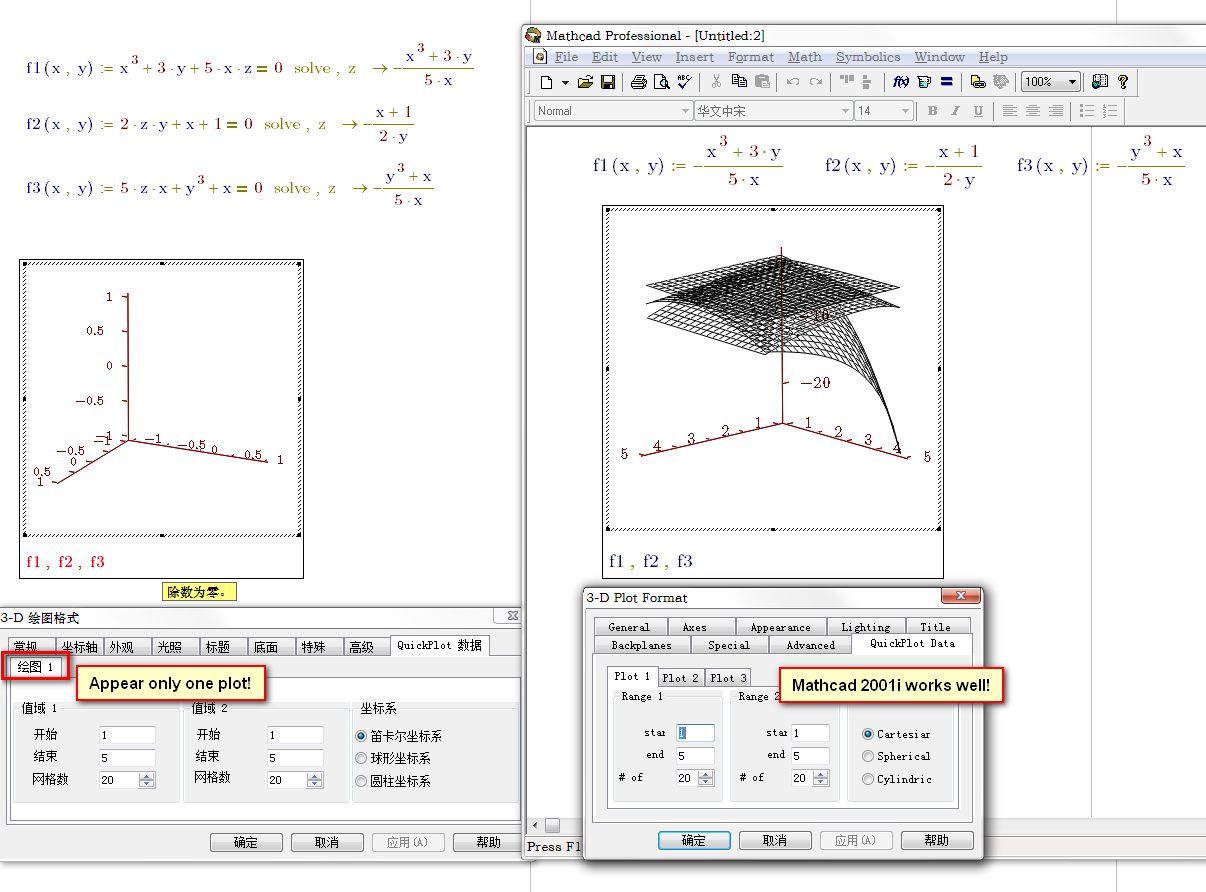Click the New icon dropdown arrow

tap(565, 82)
